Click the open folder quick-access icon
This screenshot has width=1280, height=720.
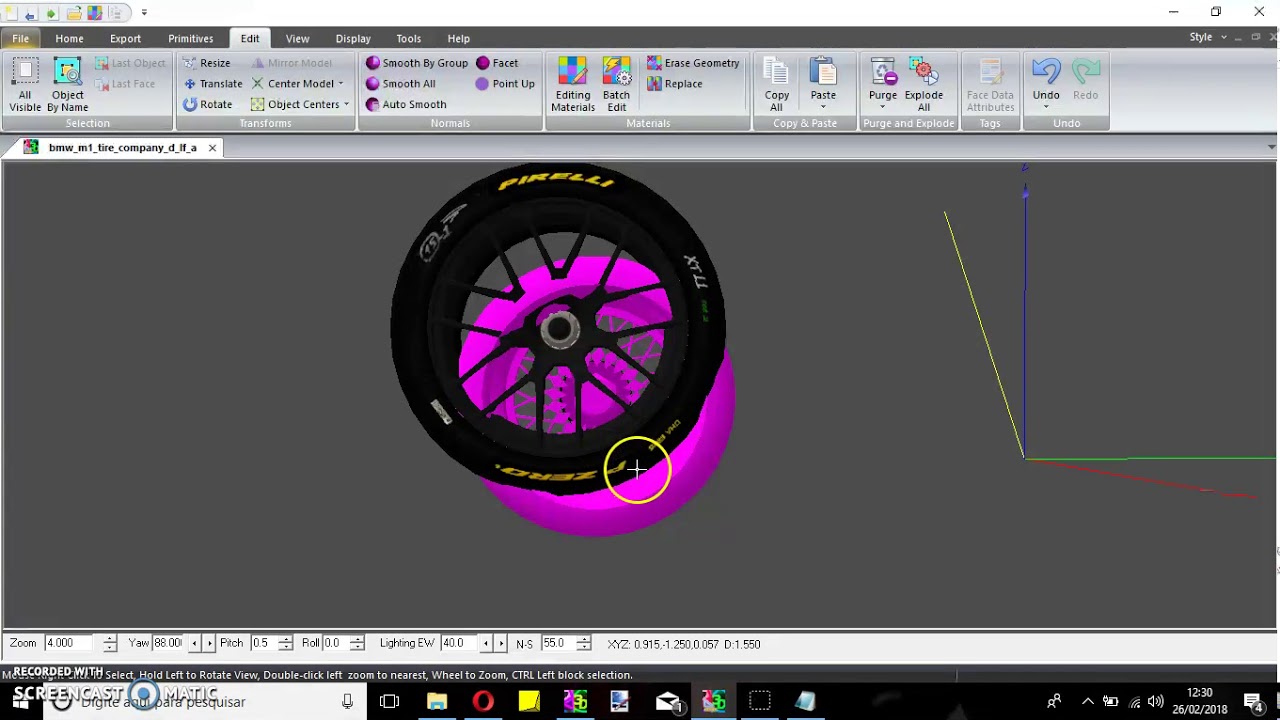point(74,13)
